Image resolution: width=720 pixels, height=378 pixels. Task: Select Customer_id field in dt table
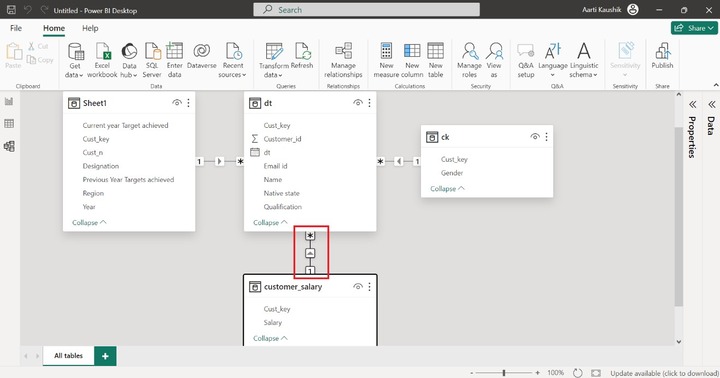[282, 139]
